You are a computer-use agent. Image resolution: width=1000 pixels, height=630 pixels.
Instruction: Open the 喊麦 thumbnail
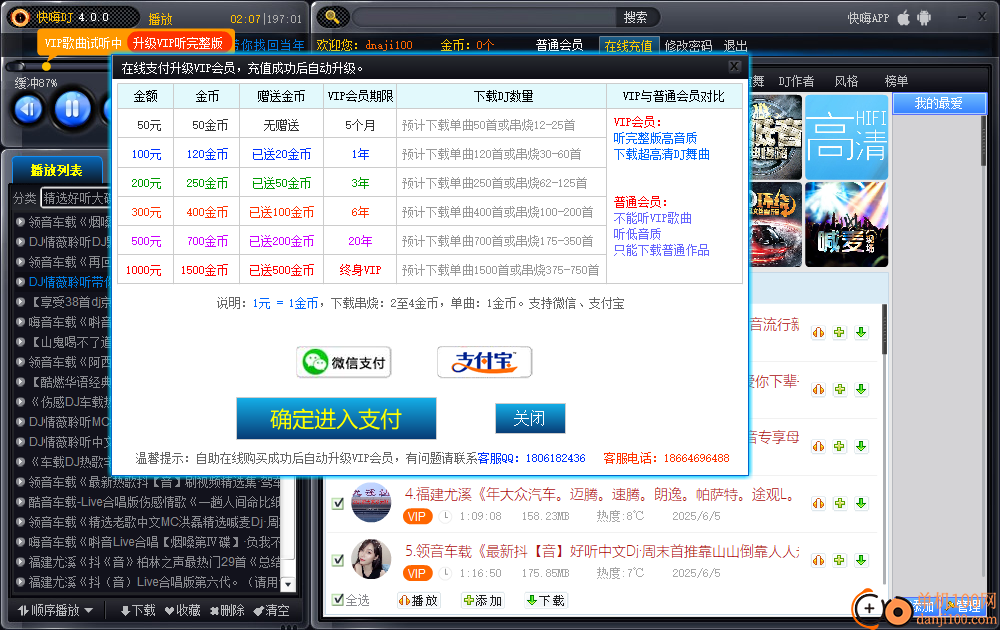[x=846, y=224]
